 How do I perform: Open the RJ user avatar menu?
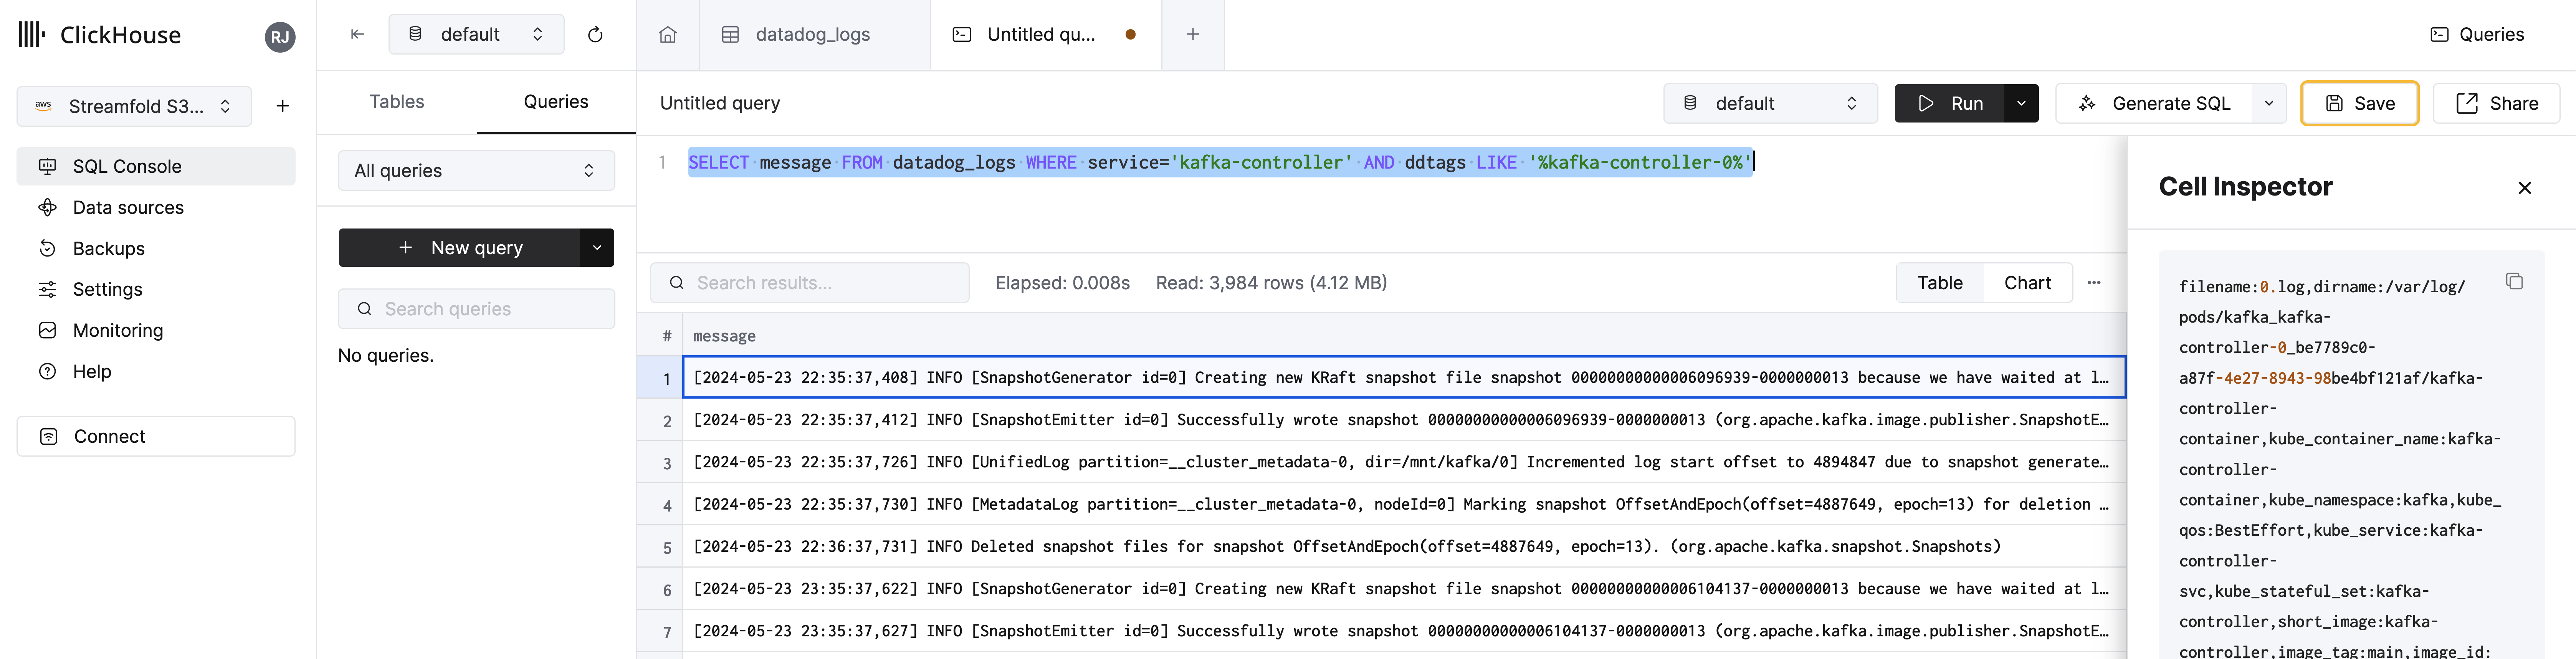coord(280,37)
